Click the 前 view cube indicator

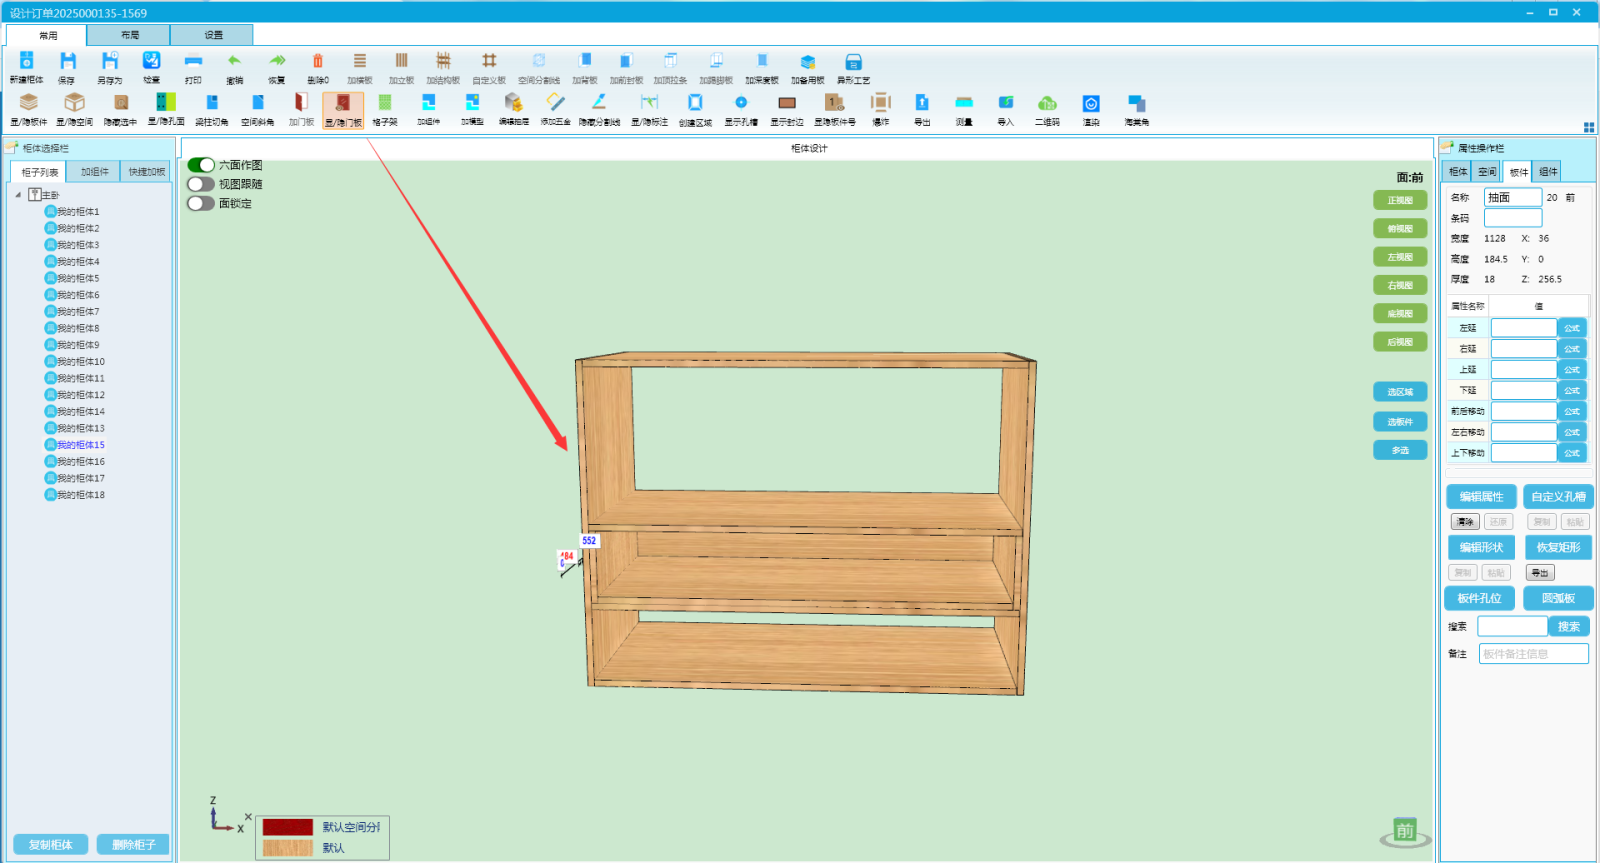click(1405, 831)
